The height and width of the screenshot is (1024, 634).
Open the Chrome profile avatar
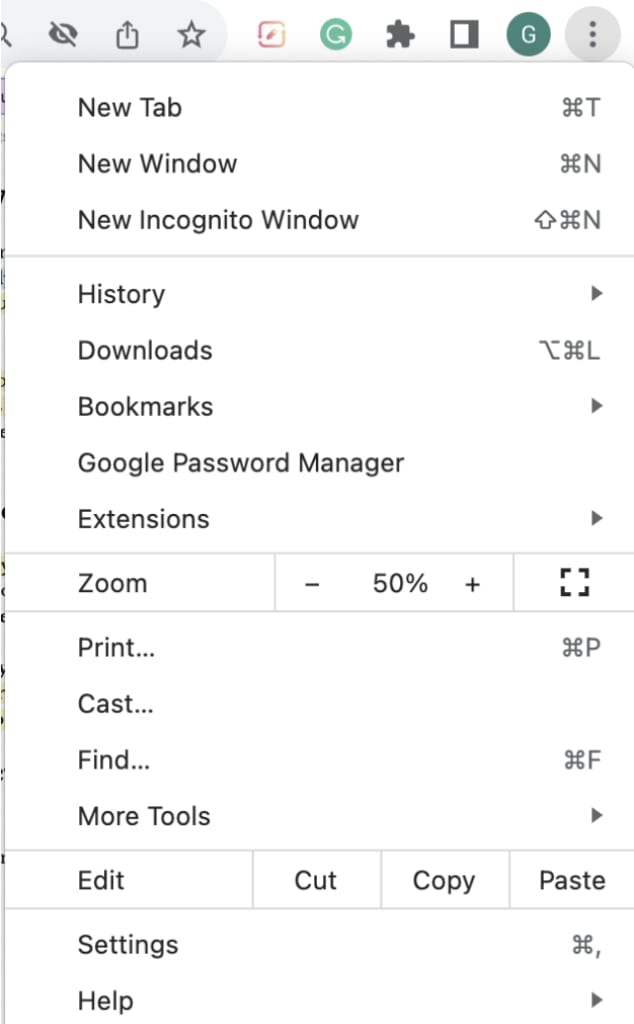[528, 33]
